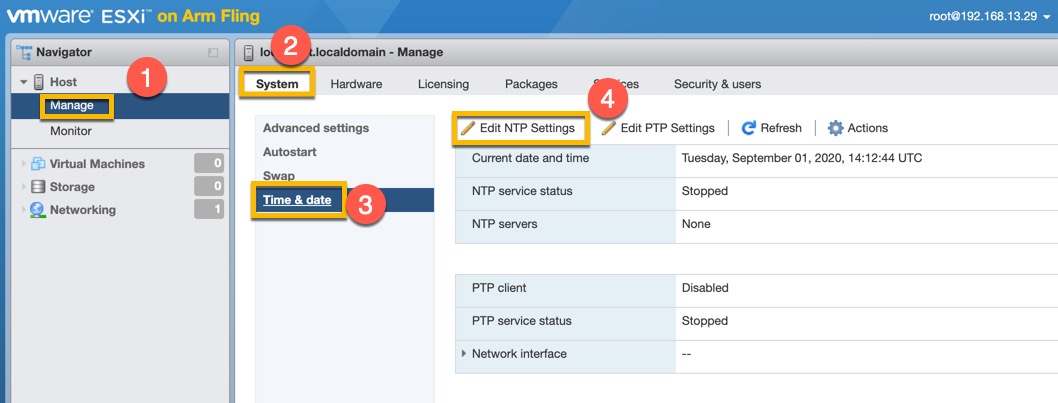This screenshot has height=403, width=1058.
Task: Open Virtual Machines in the Navigator
Action: (97, 164)
